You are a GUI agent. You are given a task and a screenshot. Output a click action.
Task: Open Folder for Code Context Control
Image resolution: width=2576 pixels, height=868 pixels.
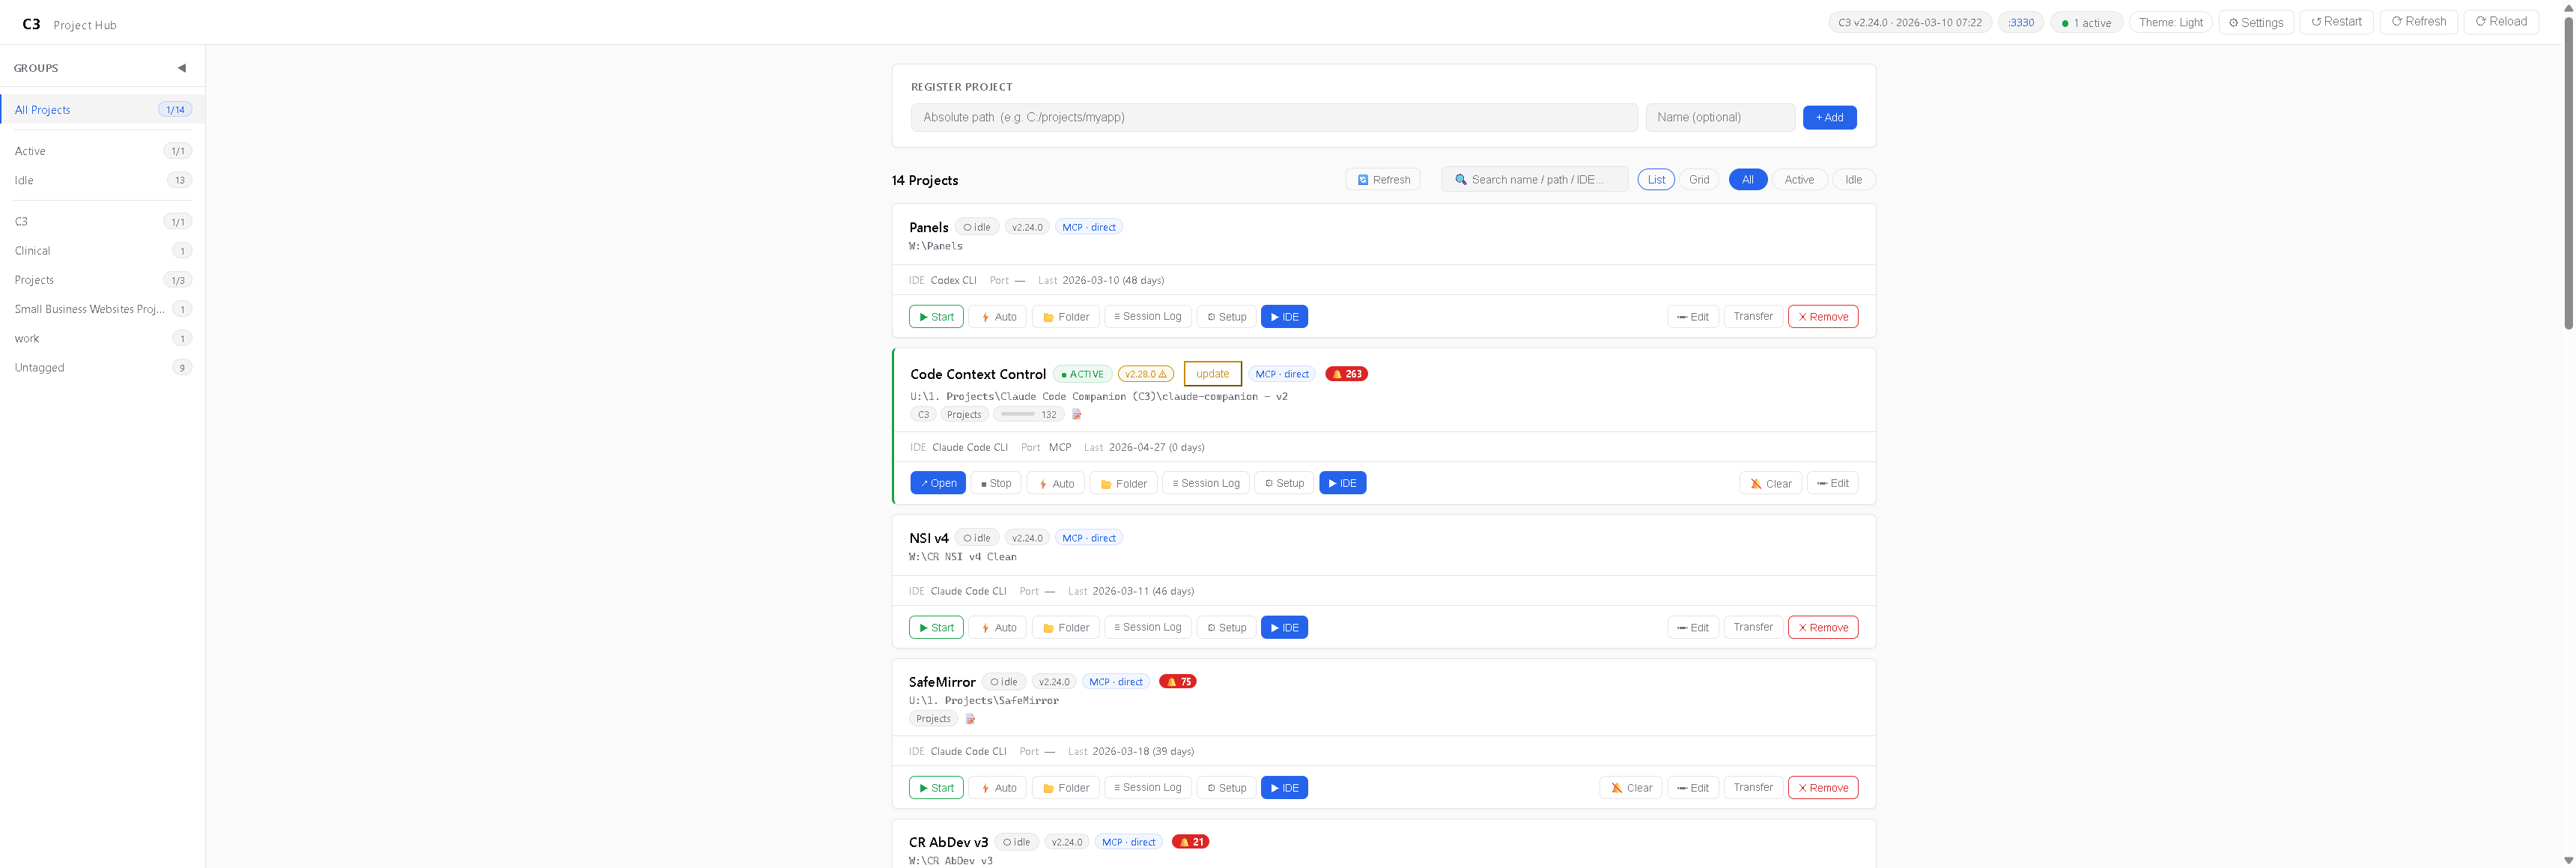1123,483
